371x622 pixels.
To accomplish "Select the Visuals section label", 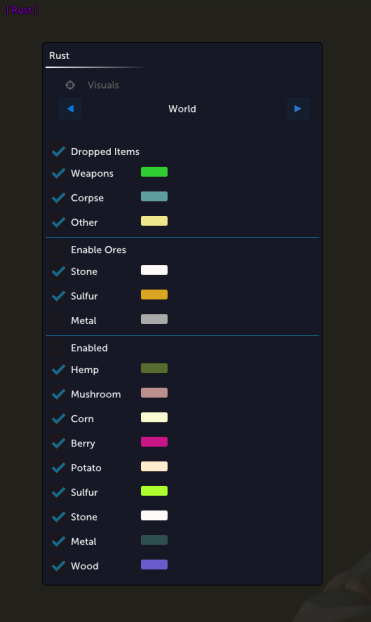I will click(x=103, y=85).
